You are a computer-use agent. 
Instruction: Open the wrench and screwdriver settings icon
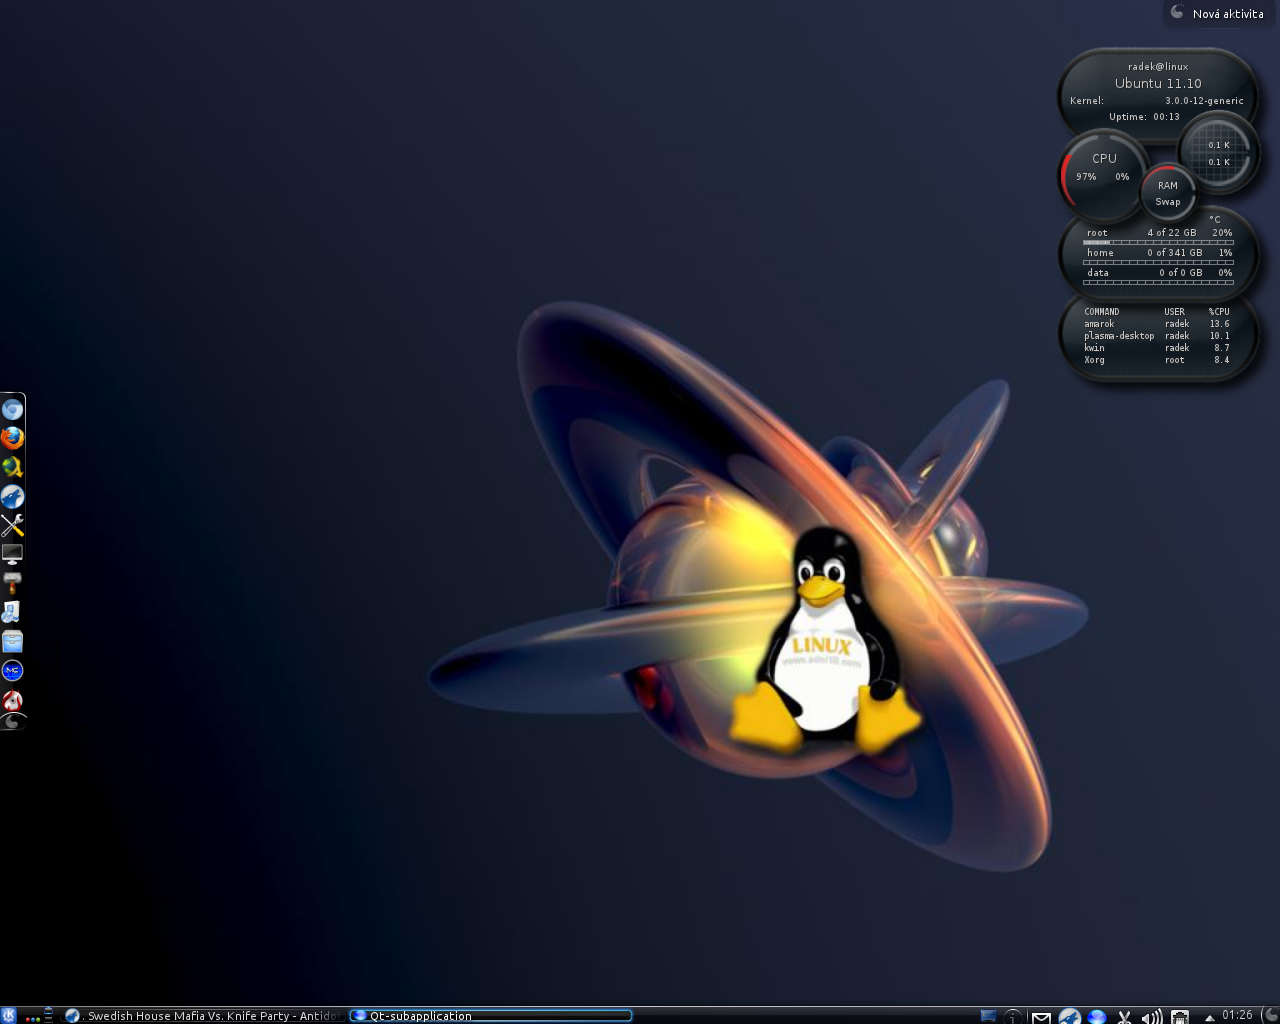click(x=12, y=525)
